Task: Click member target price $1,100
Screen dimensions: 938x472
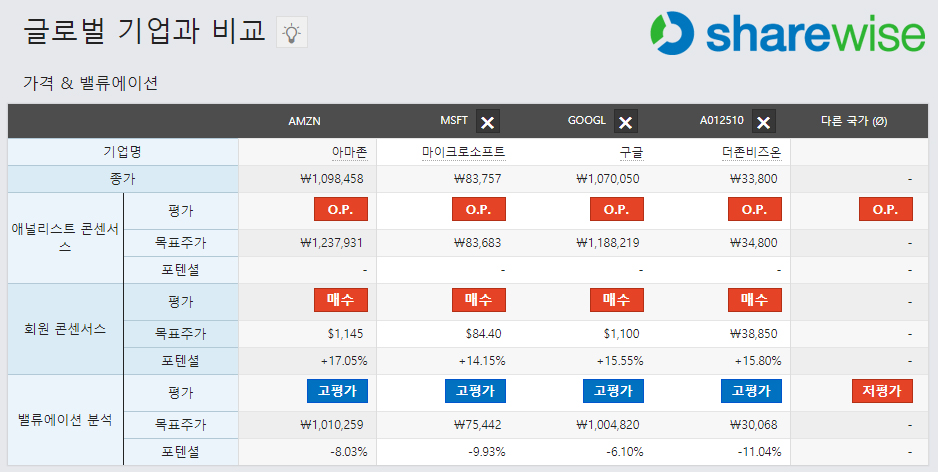Action: click(622, 334)
